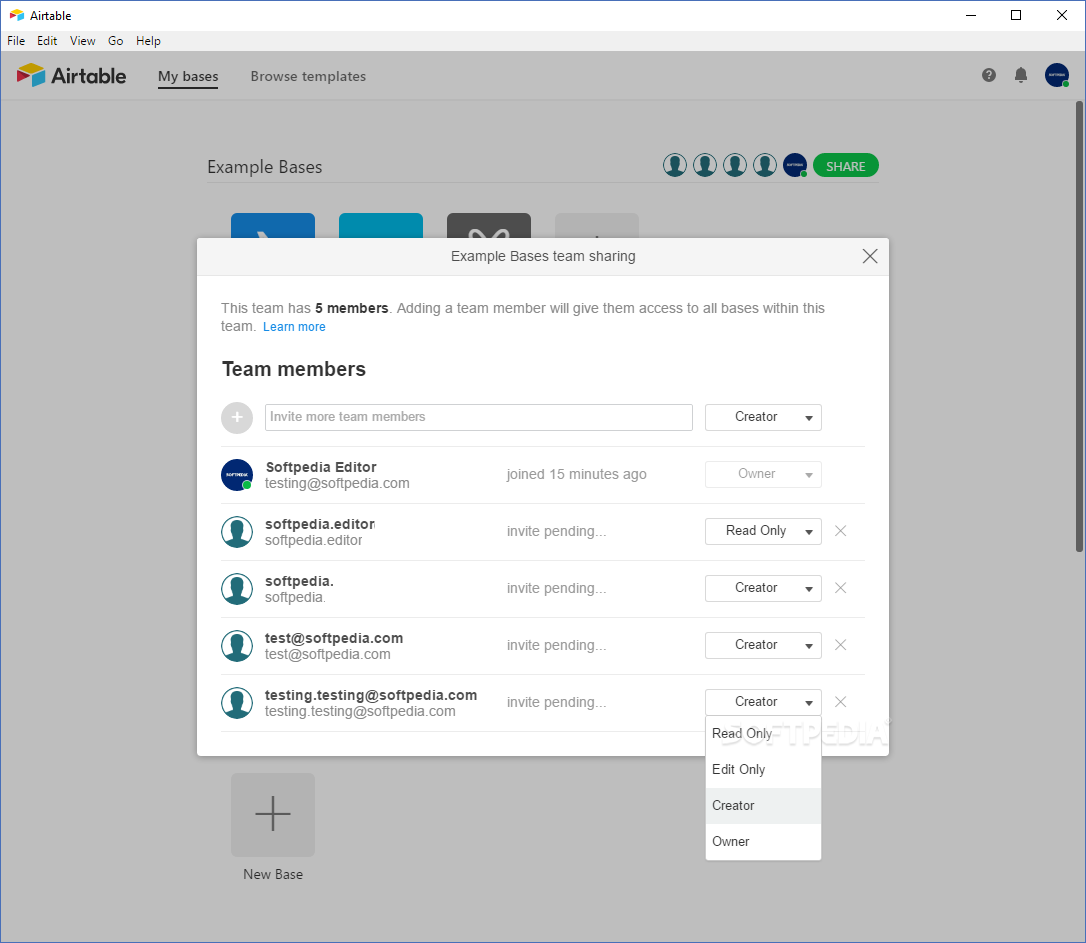Open the invite role Creator dropdown
The image size is (1086, 943).
[x=763, y=417]
